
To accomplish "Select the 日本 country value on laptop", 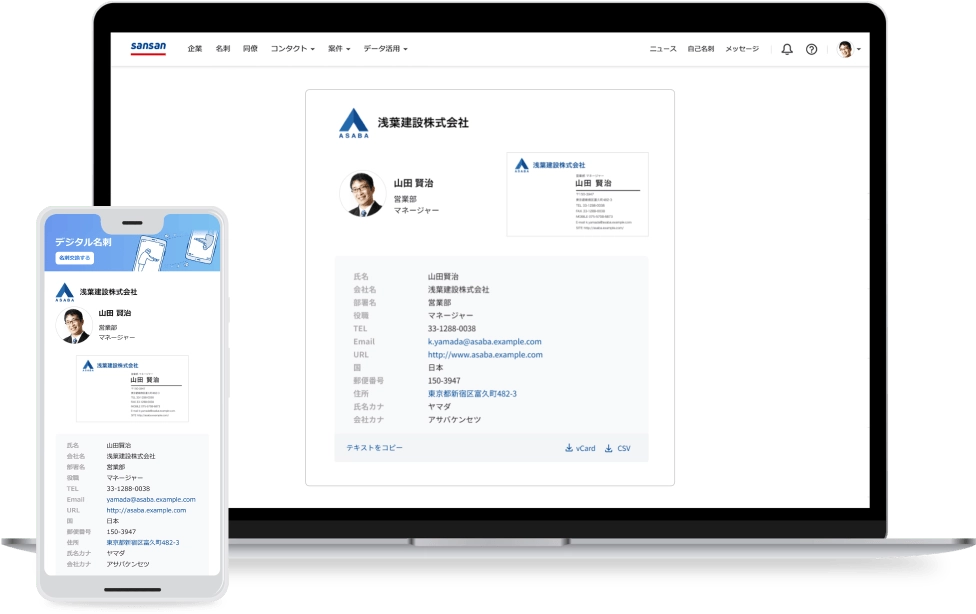I will (435, 367).
